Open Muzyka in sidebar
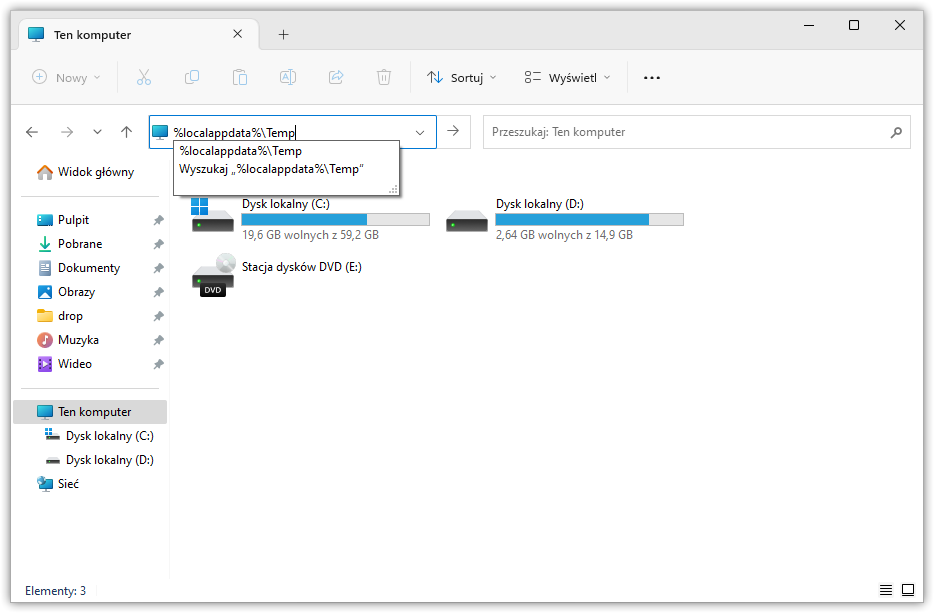This screenshot has width=934, height=613. 68,340
